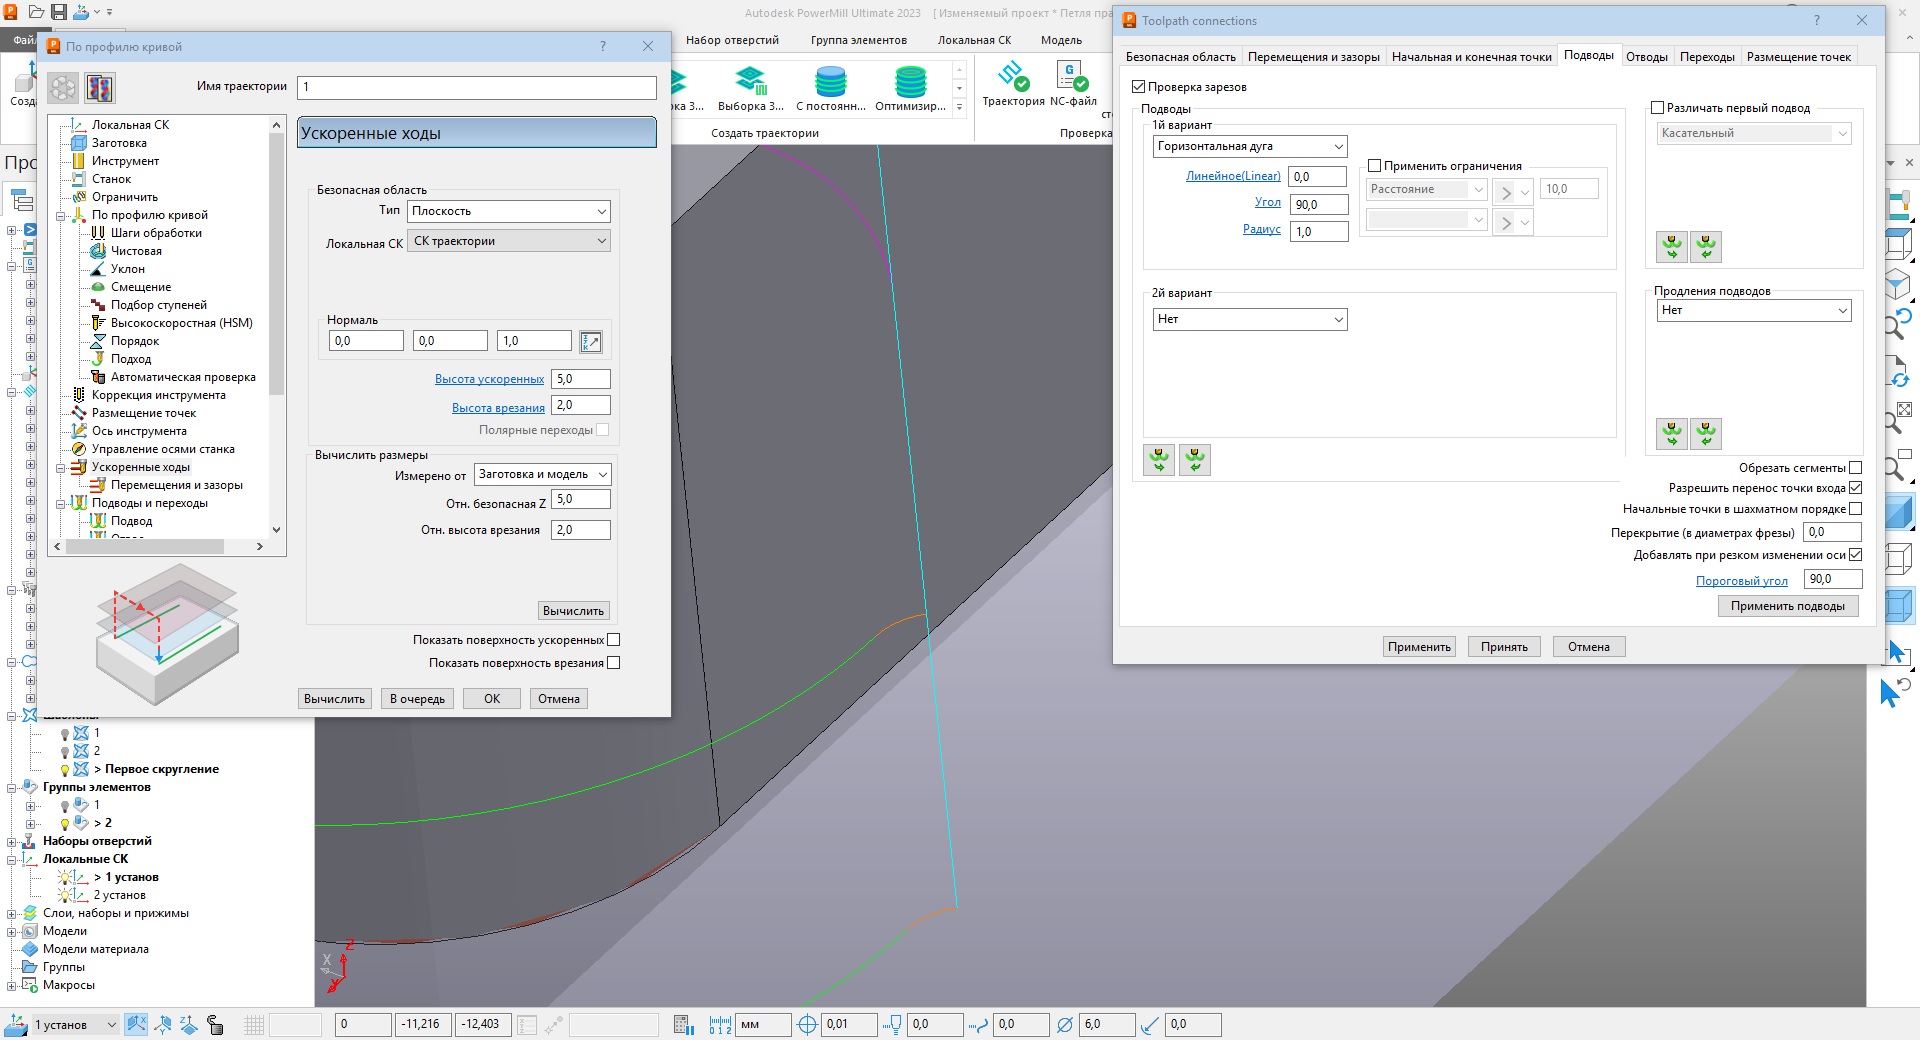Click the right copy-leads icon under 2й вариант

[1195, 460]
